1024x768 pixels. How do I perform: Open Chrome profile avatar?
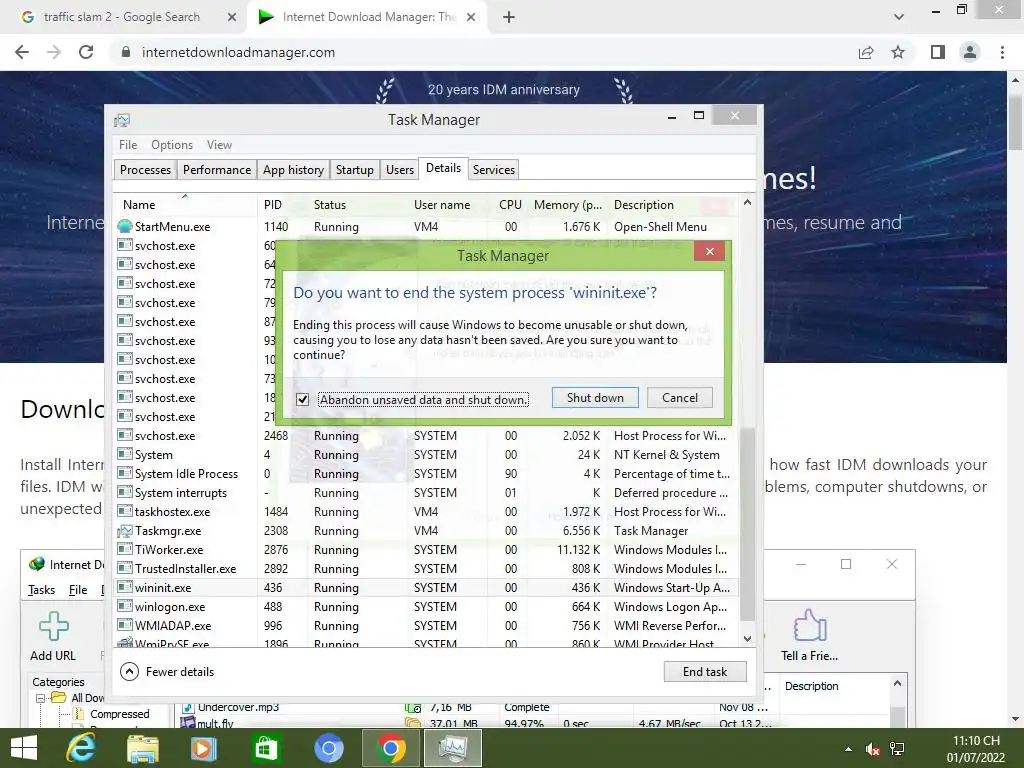point(970,52)
